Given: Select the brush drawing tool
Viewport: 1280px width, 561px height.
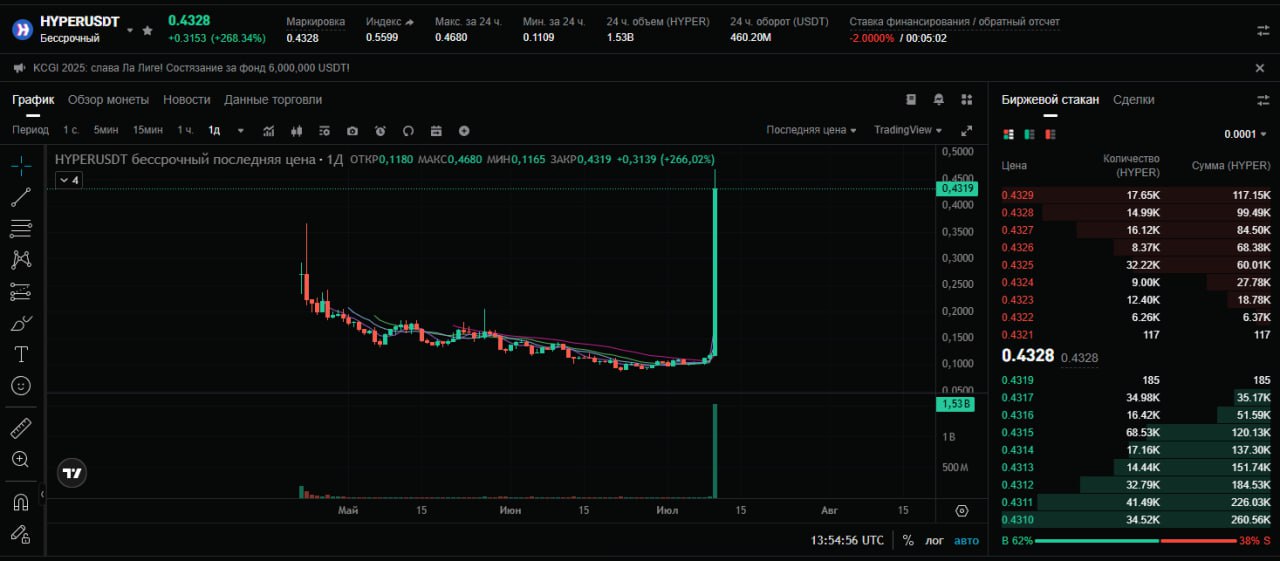Looking at the screenshot, I should (x=21, y=323).
